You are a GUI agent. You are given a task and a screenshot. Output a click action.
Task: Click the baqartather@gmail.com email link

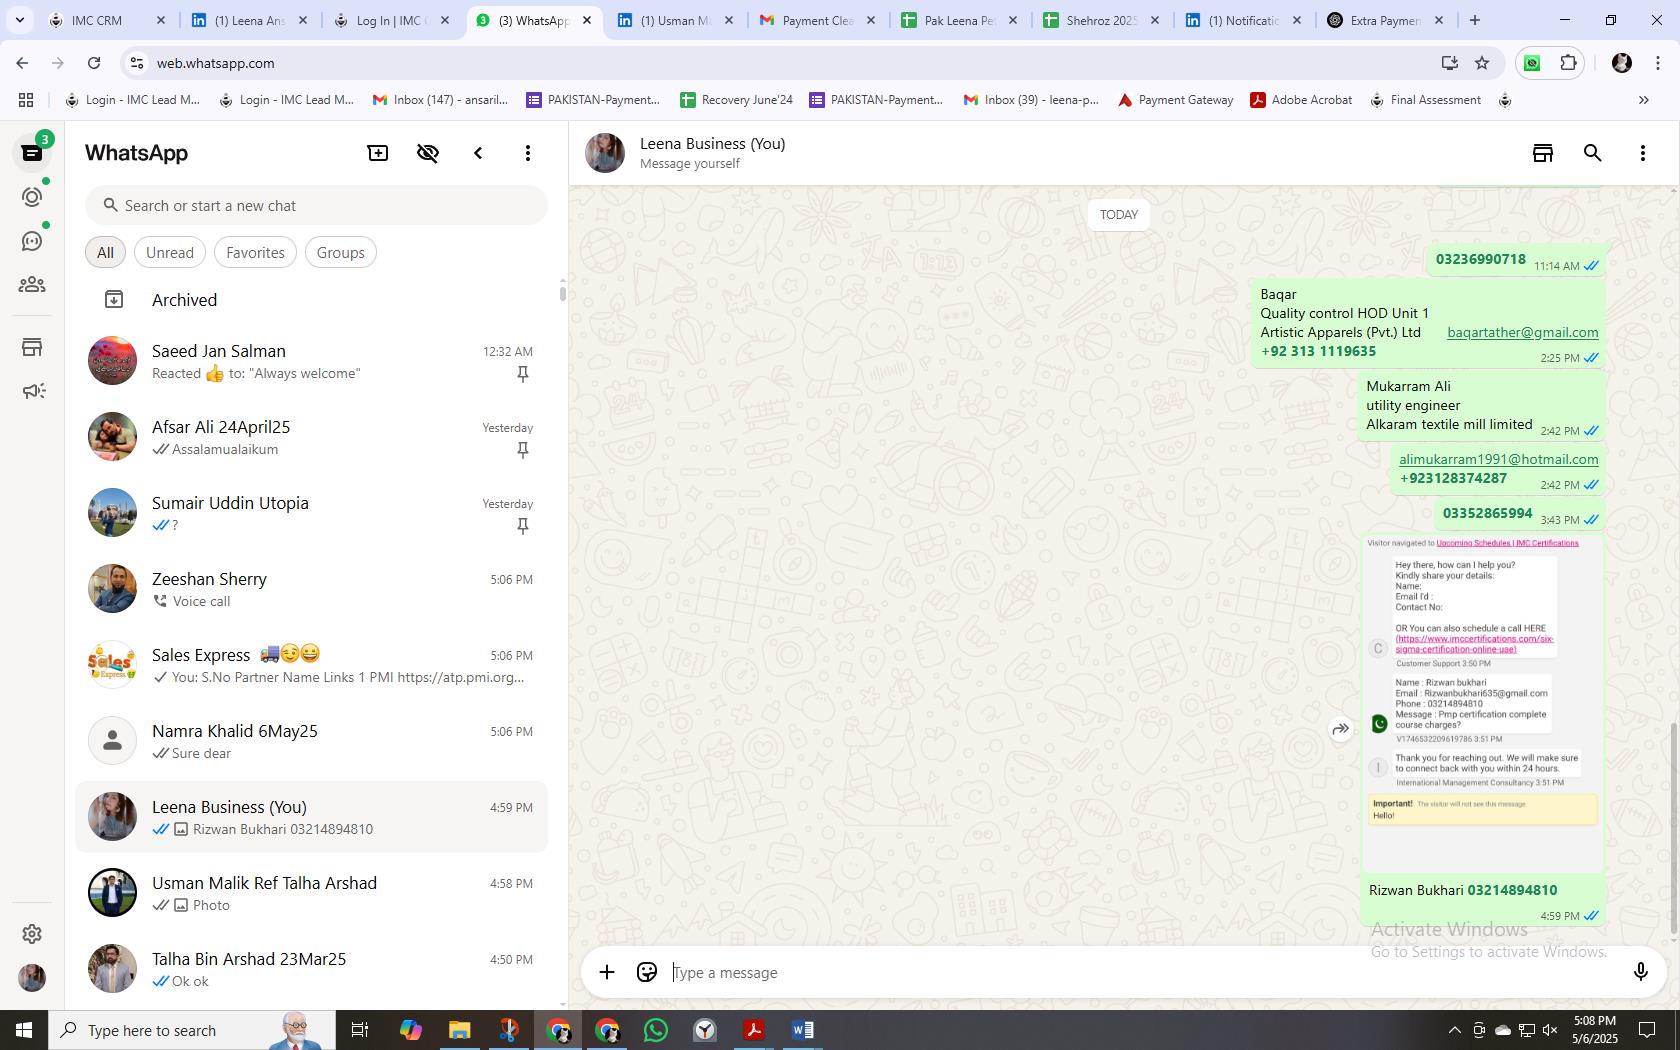[1522, 332]
